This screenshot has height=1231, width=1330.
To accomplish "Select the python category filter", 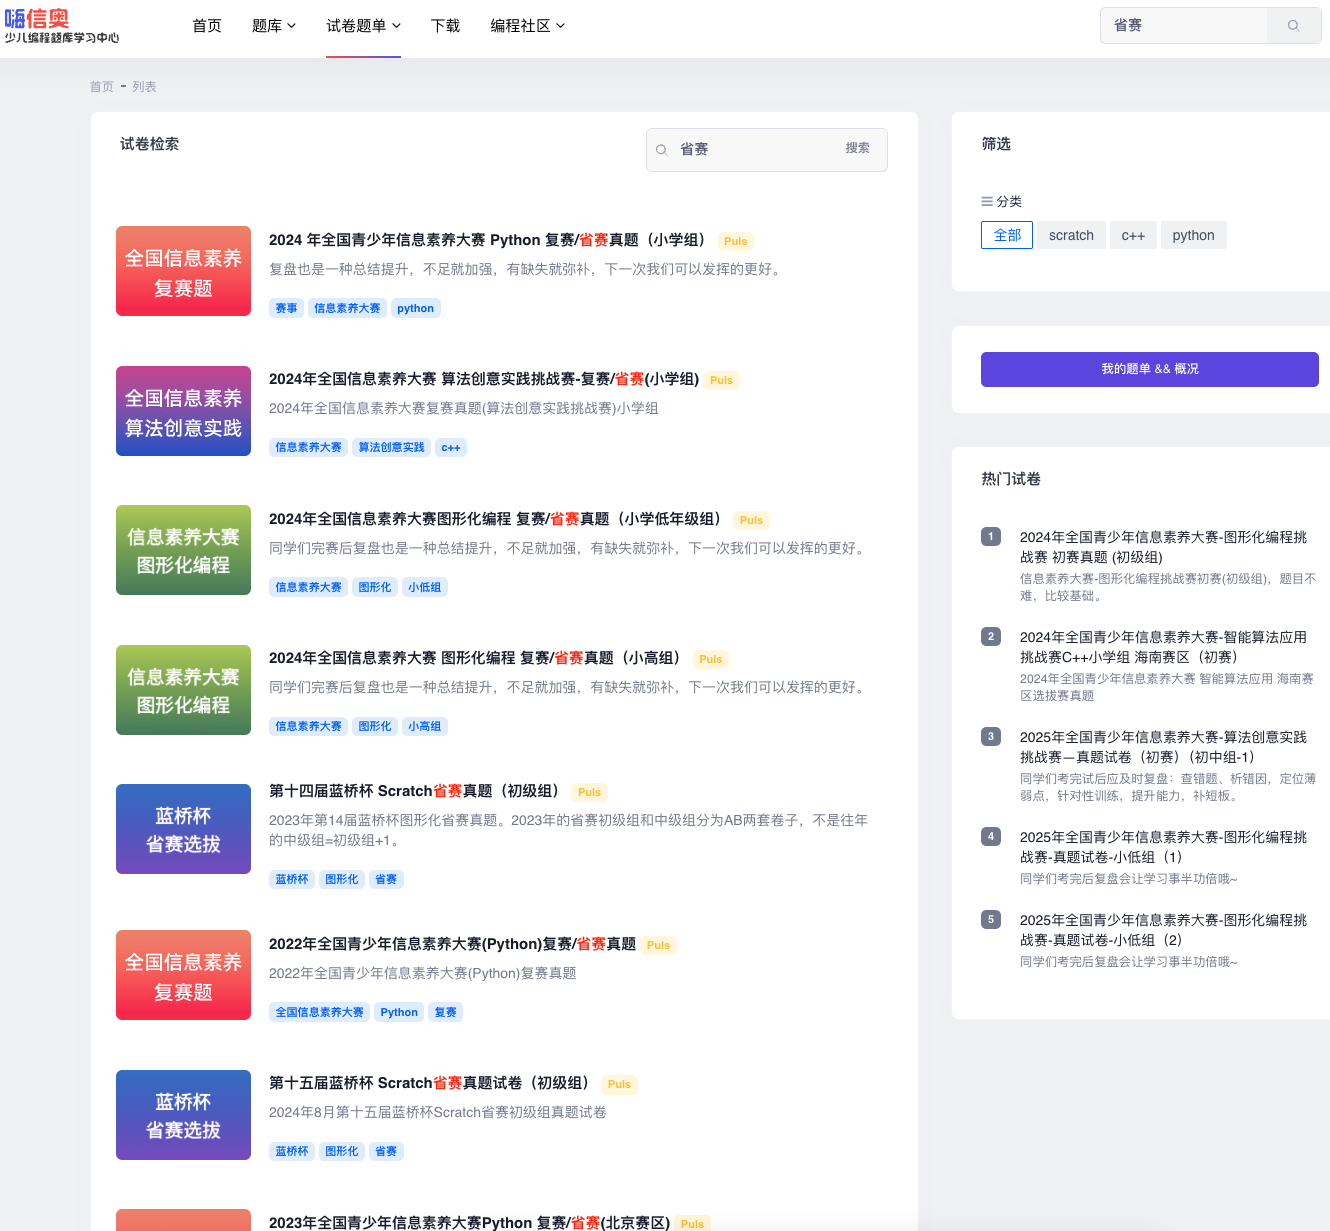I will coord(1193,235).
